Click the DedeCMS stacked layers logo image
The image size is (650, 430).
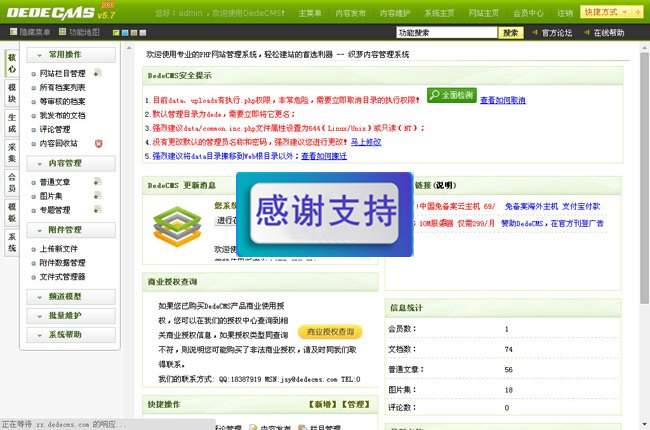tap(177, 226)
